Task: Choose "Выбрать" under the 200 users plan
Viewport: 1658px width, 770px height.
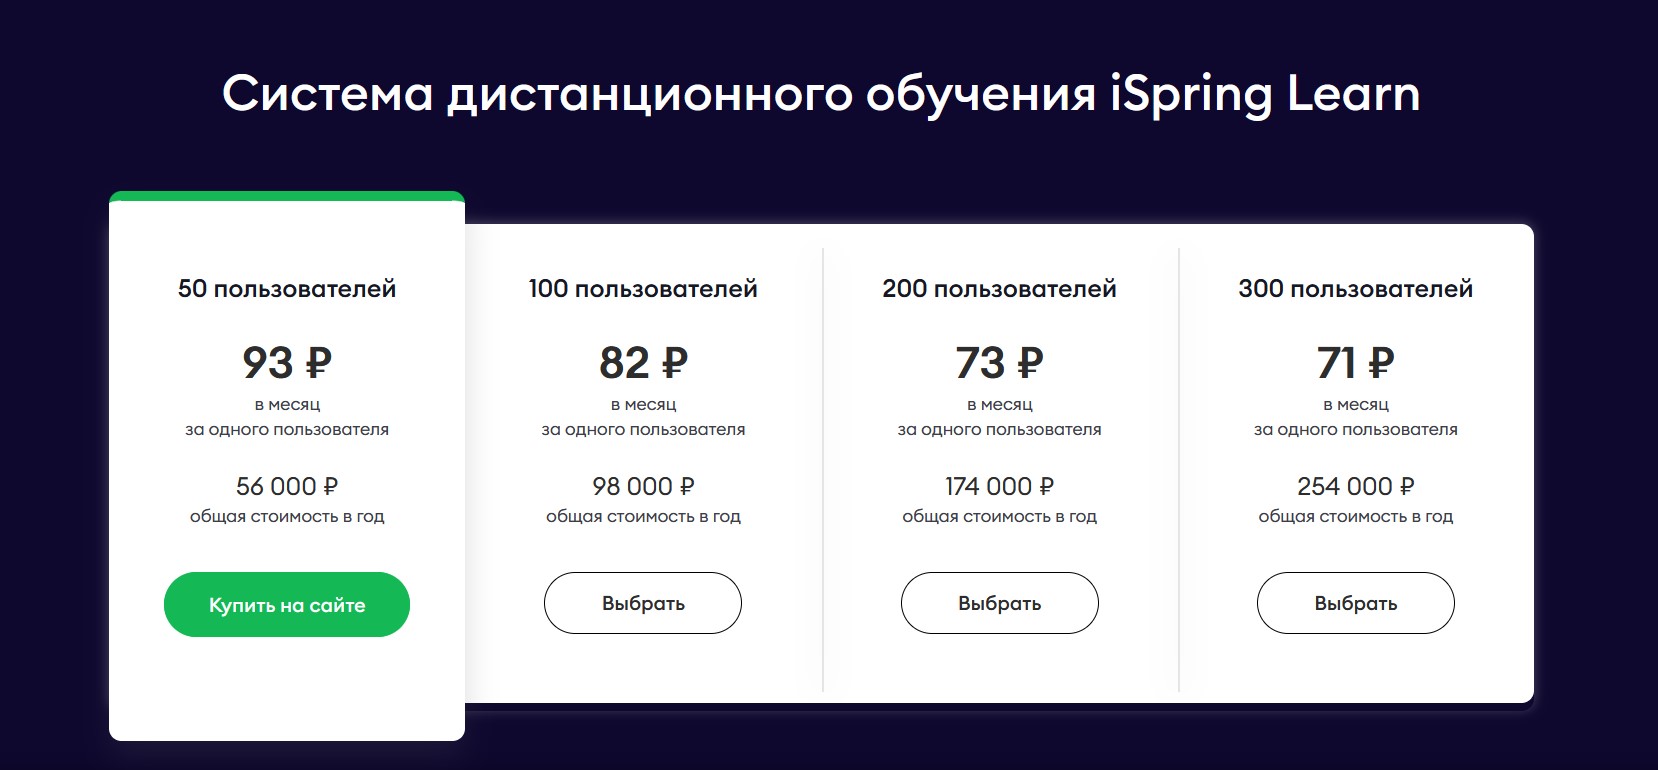Action: [999, 603]
